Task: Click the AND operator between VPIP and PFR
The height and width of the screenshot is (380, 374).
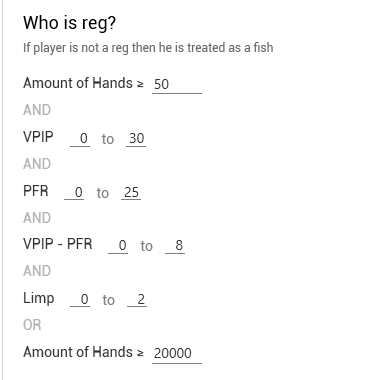Action: 37,164
